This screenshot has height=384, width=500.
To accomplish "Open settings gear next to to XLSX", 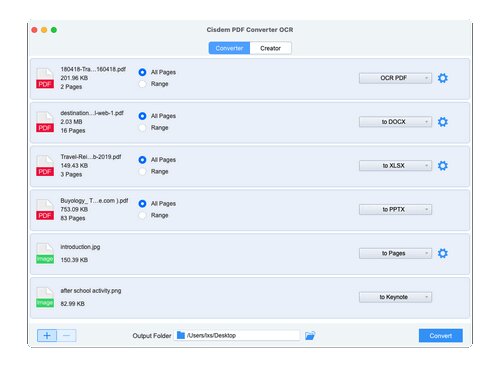I will tap(442, 166).
